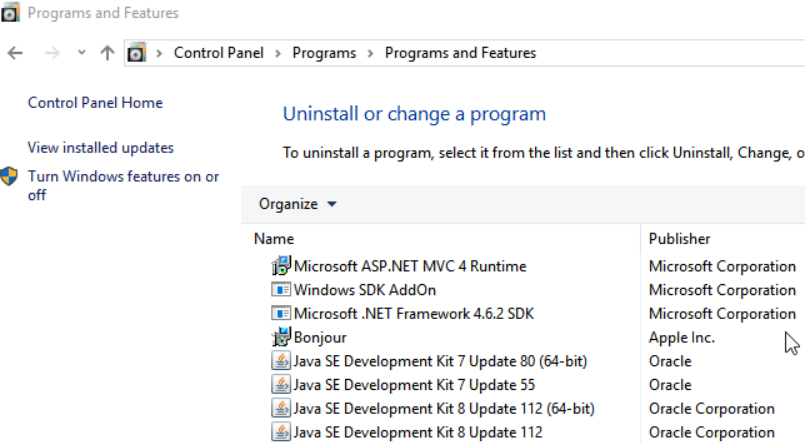Click Oracle publisher for Kit 7 Update 80 row

tap(670, 361)
